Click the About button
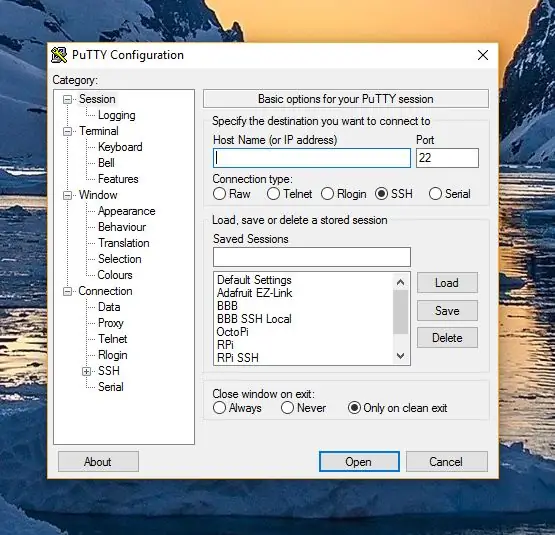 pos(98,461)
